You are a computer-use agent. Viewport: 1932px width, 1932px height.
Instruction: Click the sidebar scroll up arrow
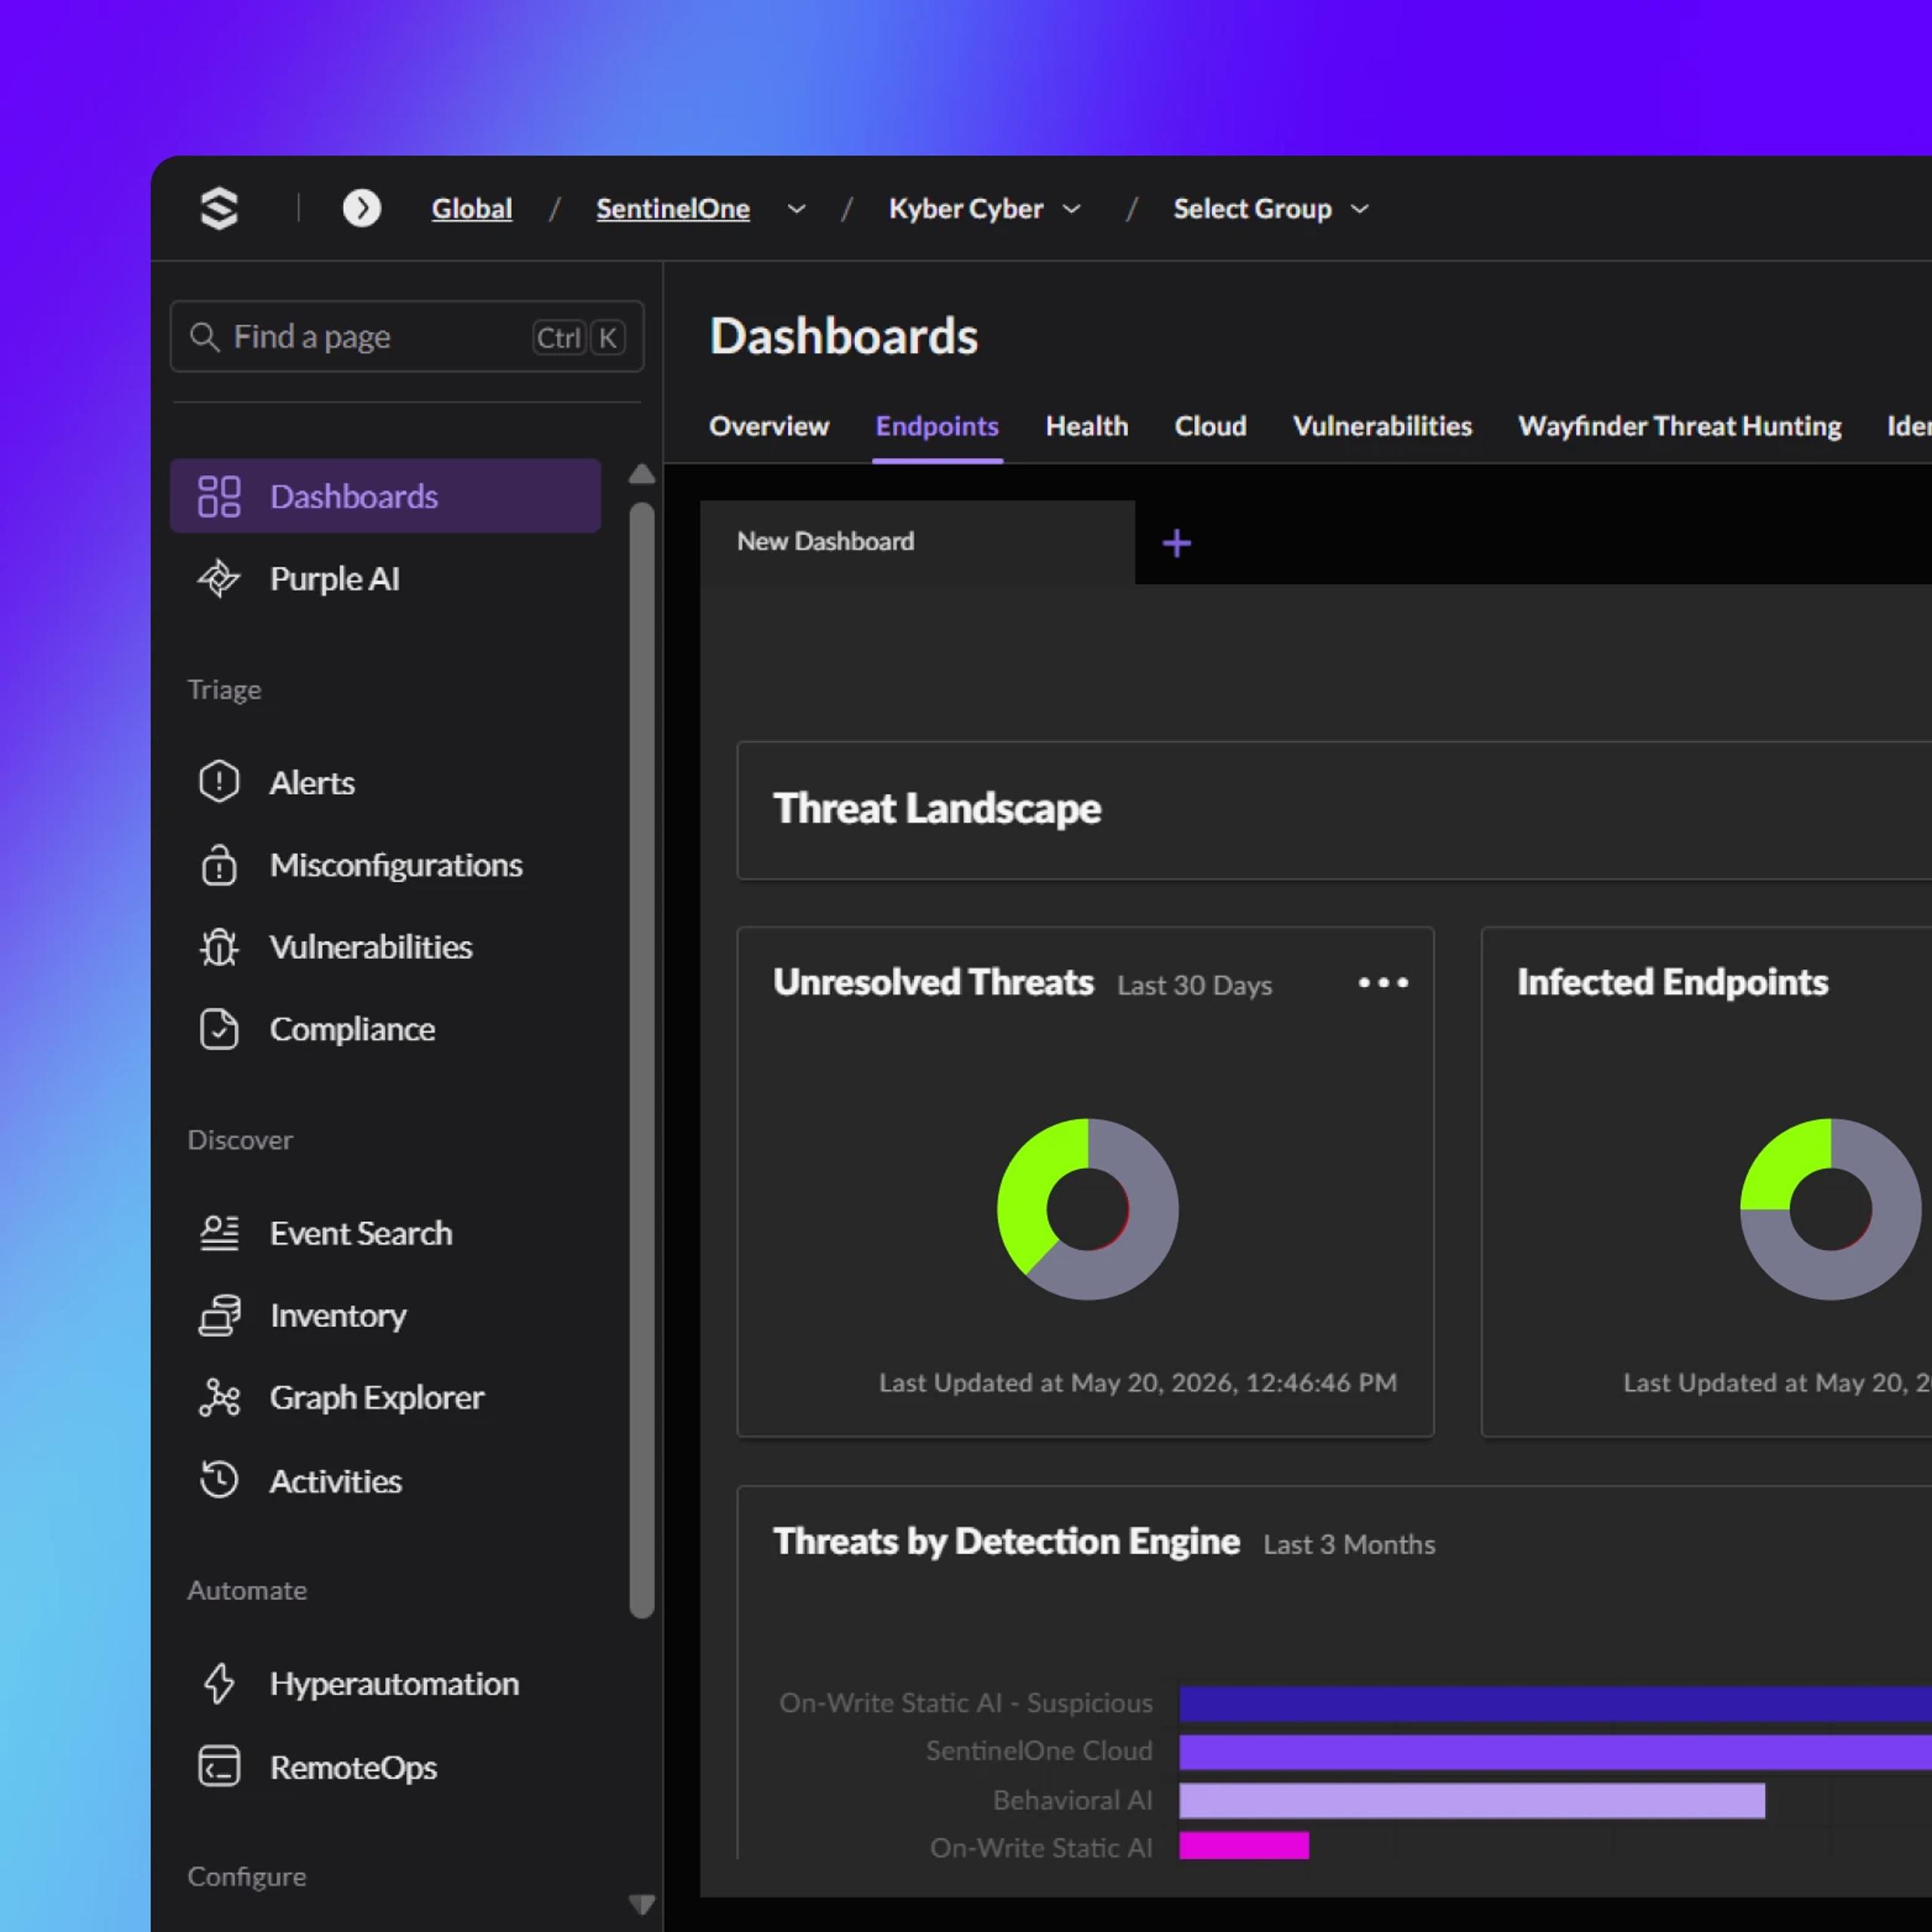642,474
